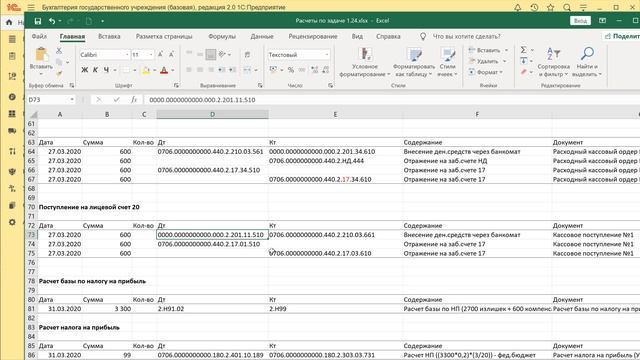Image resolution: width=640 pixels, height=360 pixels.
Task: Select column D header
Action: click(212, 114)
